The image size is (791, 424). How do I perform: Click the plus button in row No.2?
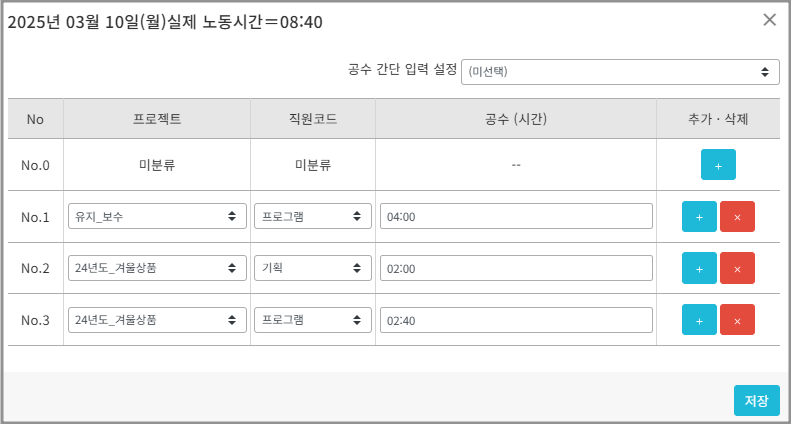click(x=699, y=268)
